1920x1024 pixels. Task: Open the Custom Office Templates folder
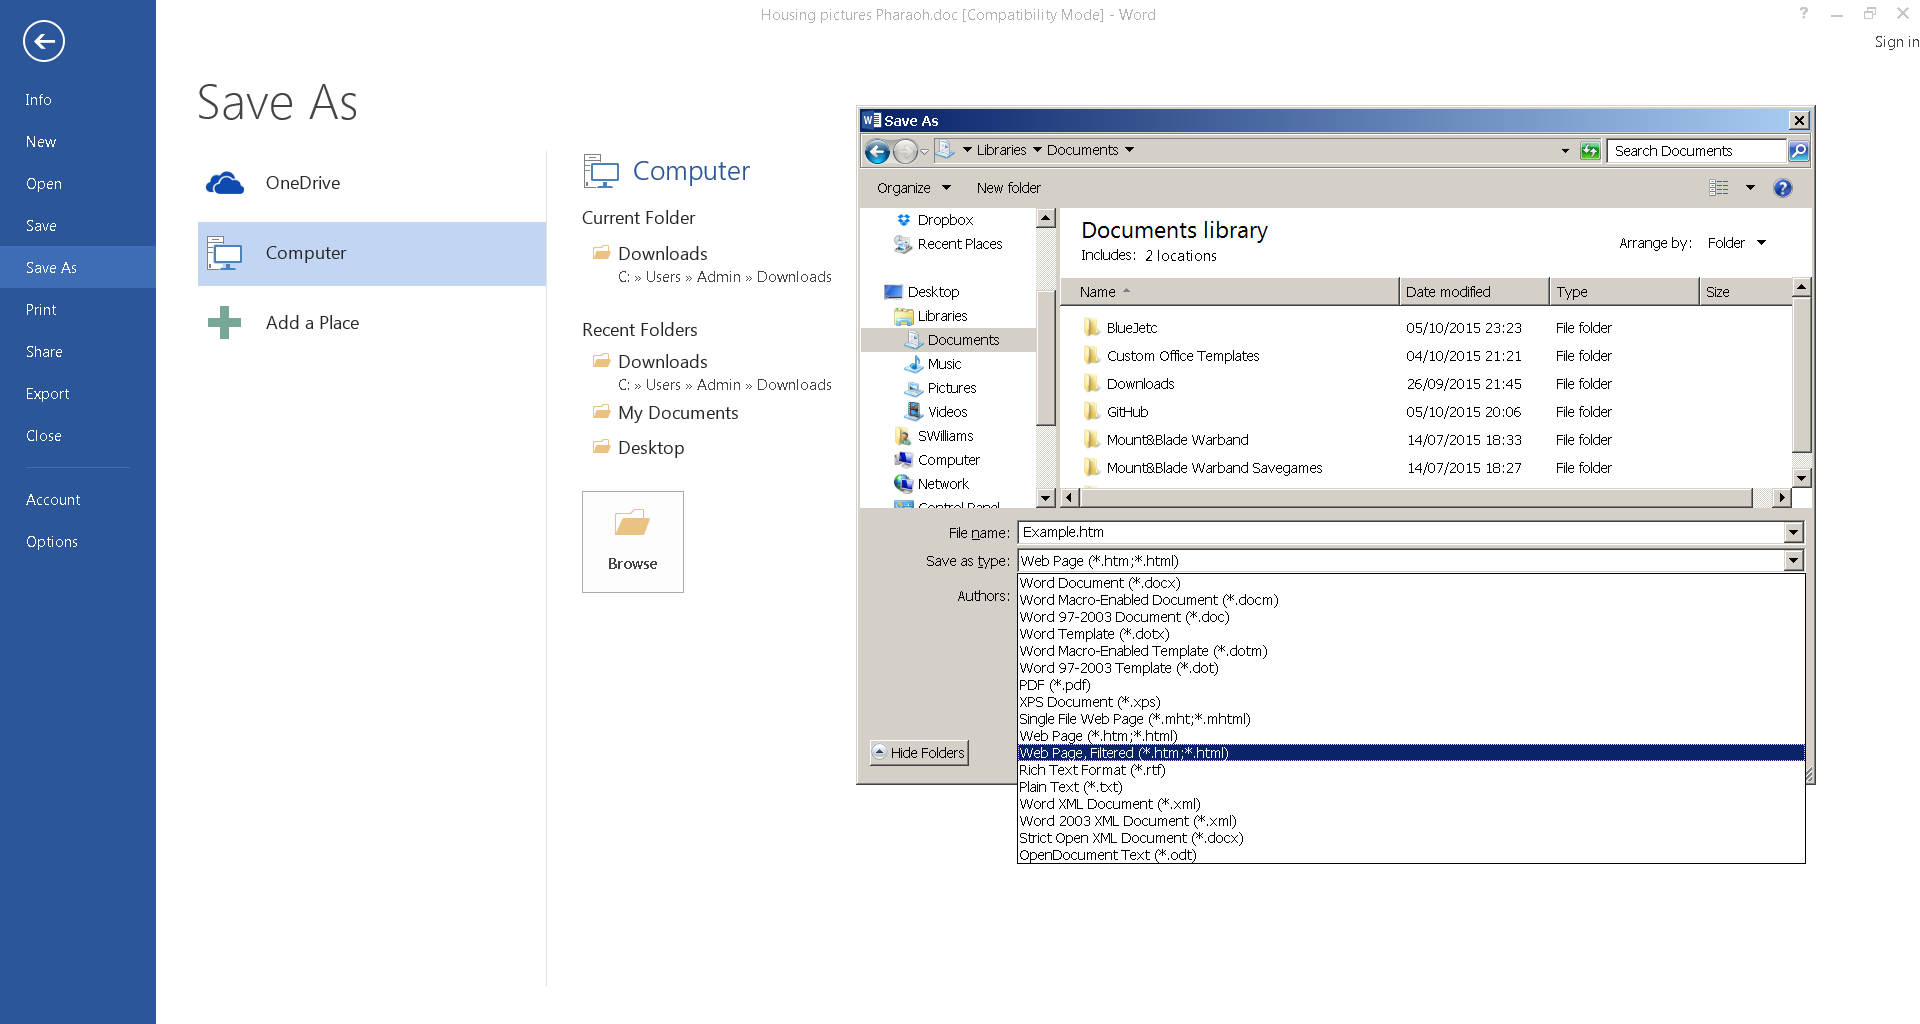[1182, 356]
